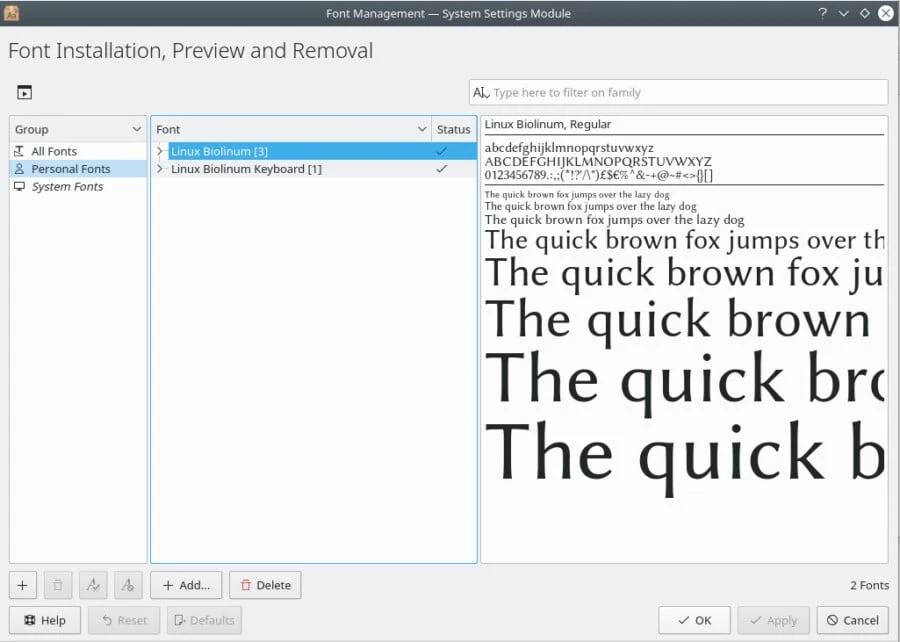Screen dimensions: 900x642
Task: Expand the Linux Biolinum Keyboard [1] family
Action: (160, 169)
